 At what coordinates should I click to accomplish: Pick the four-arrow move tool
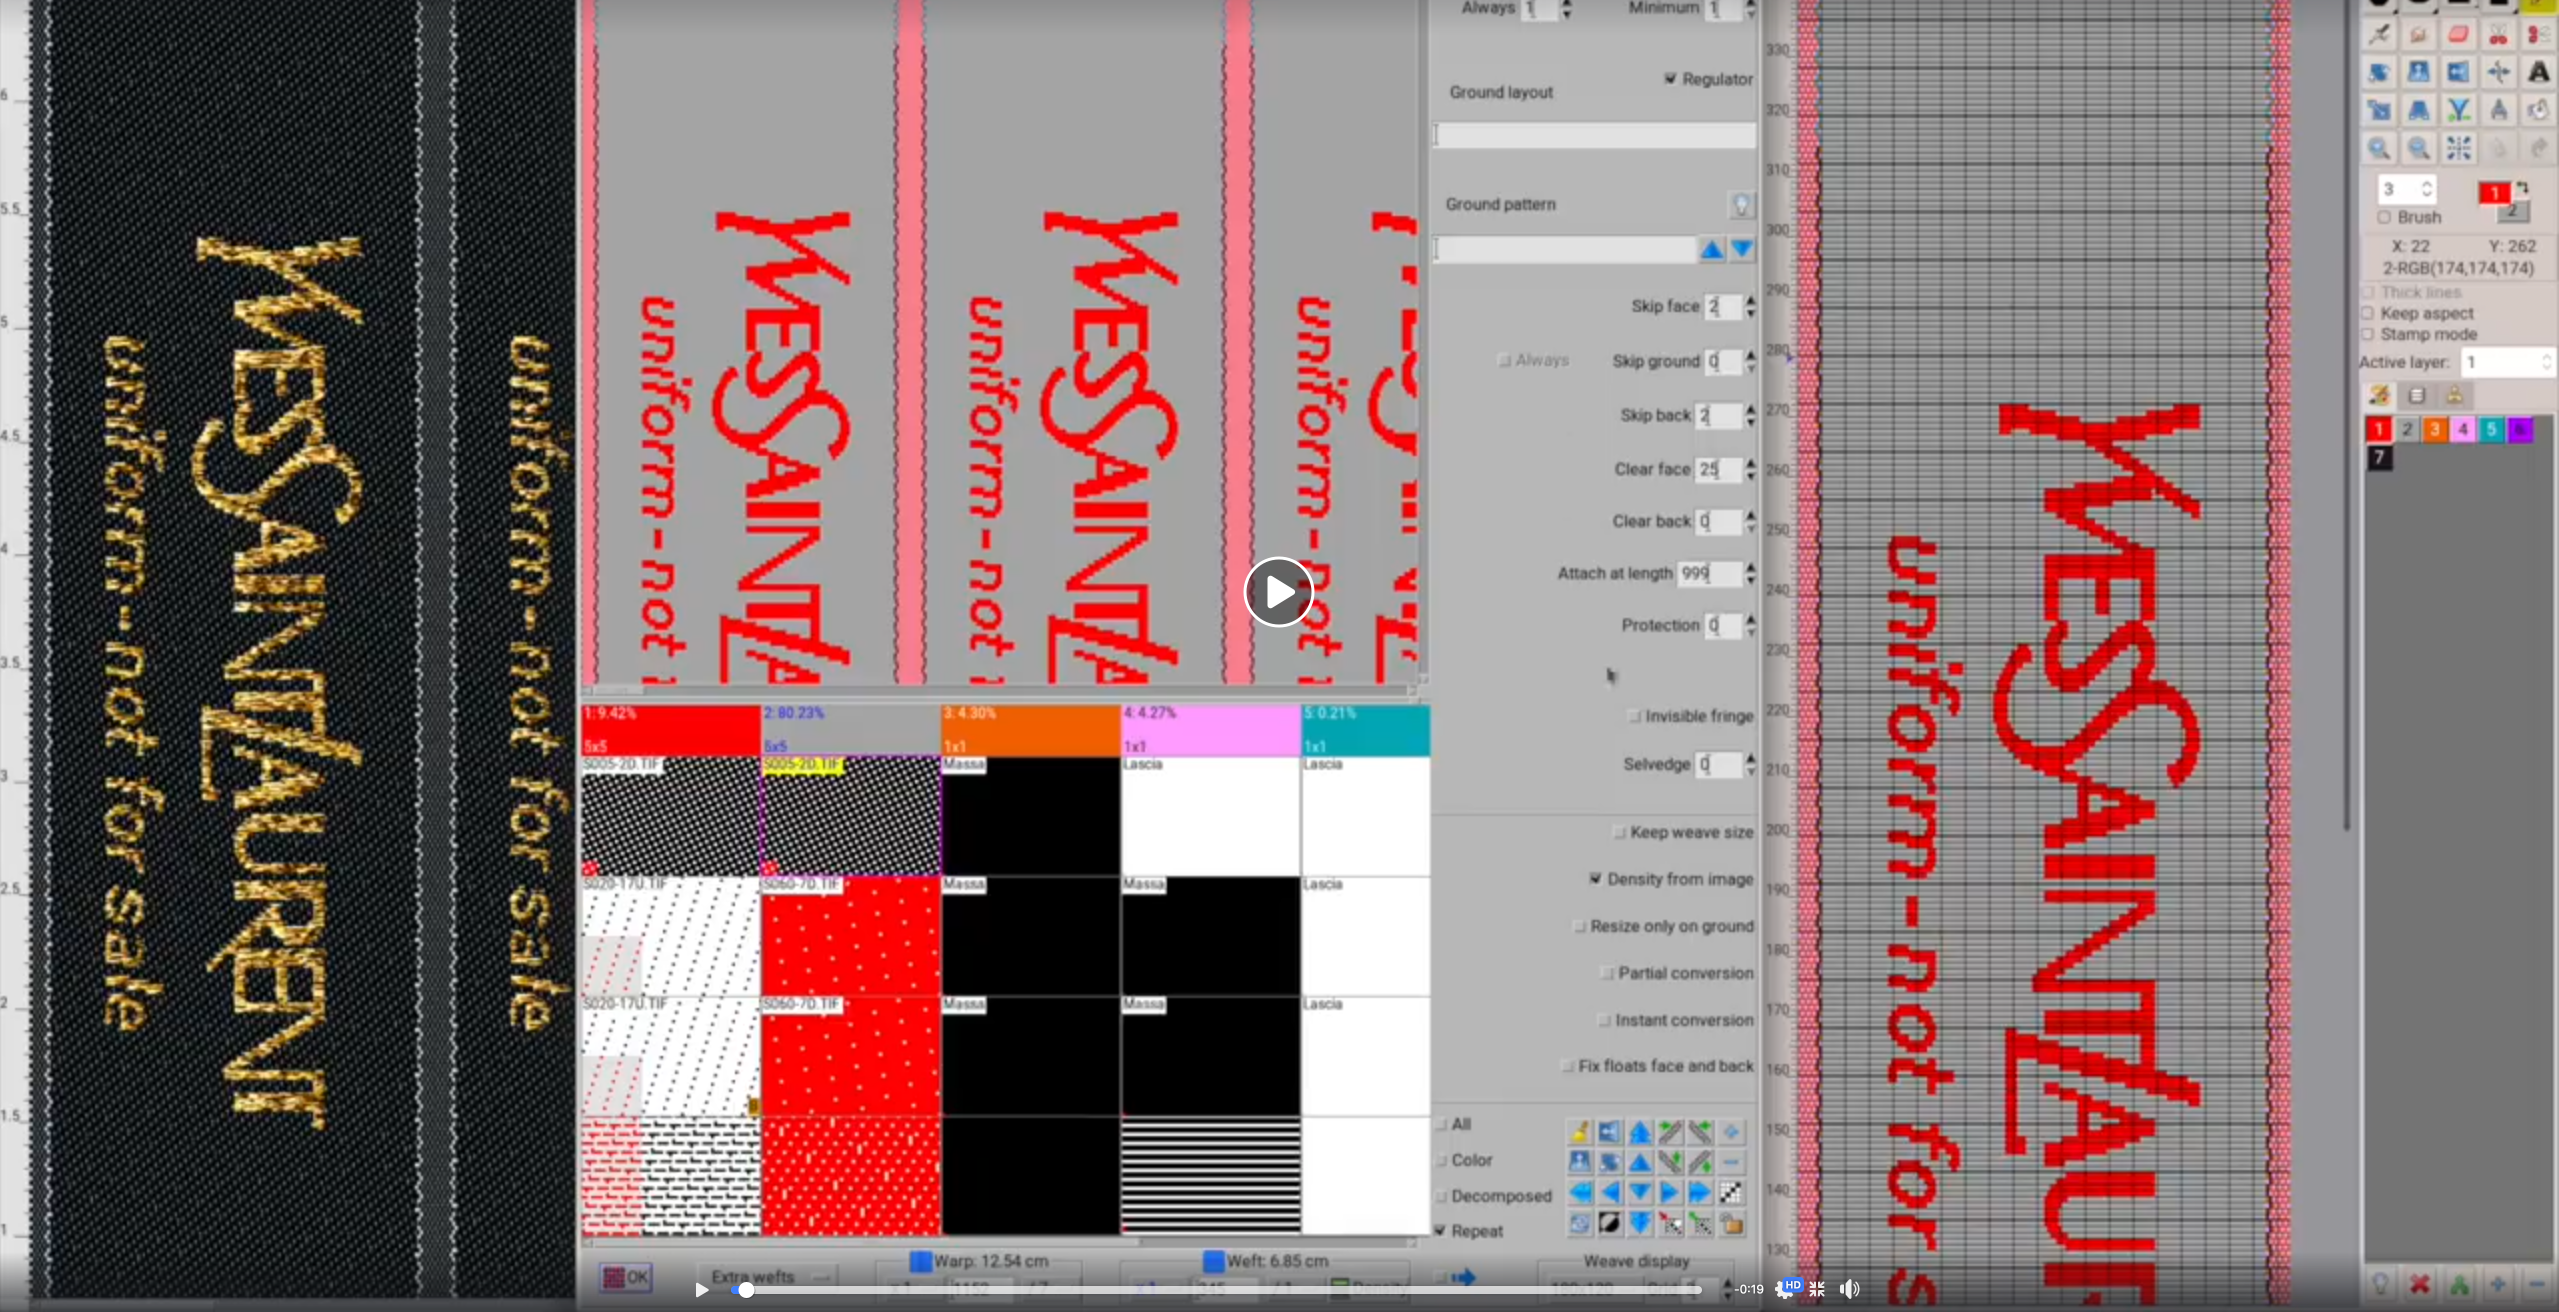click(x=2498, y=72)
